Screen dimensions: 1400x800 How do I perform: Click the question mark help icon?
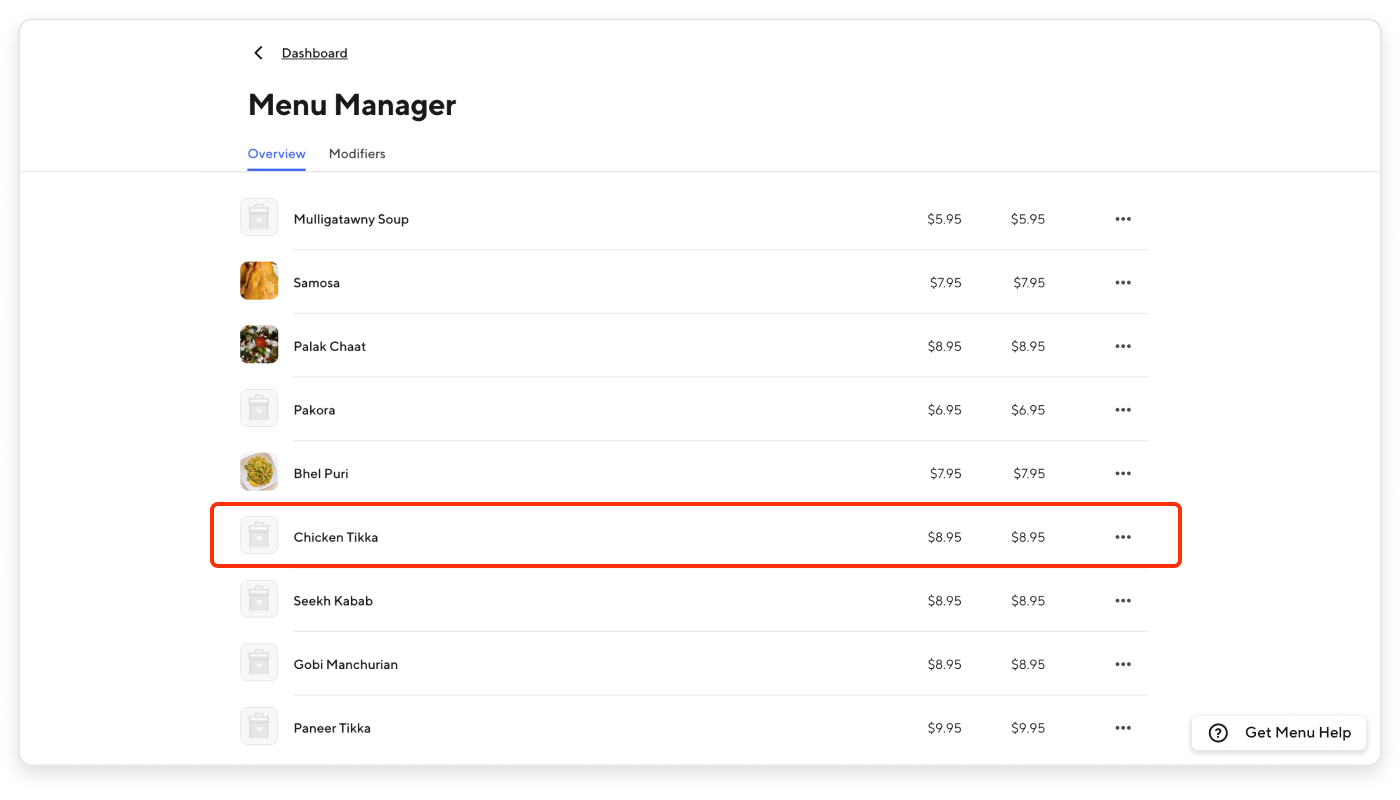(x=1217, y=733)
